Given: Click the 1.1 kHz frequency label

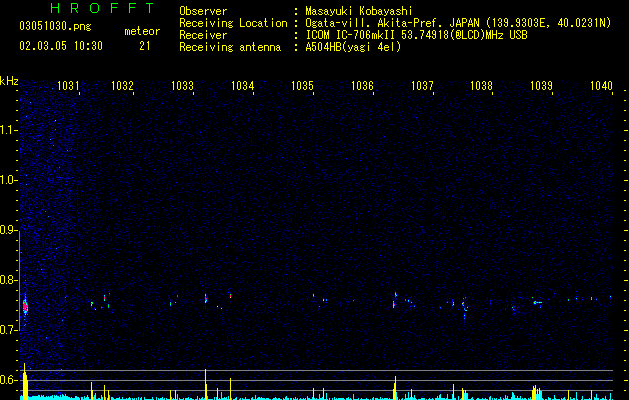Looking at the screenshot, I should (x=9, y=130).
